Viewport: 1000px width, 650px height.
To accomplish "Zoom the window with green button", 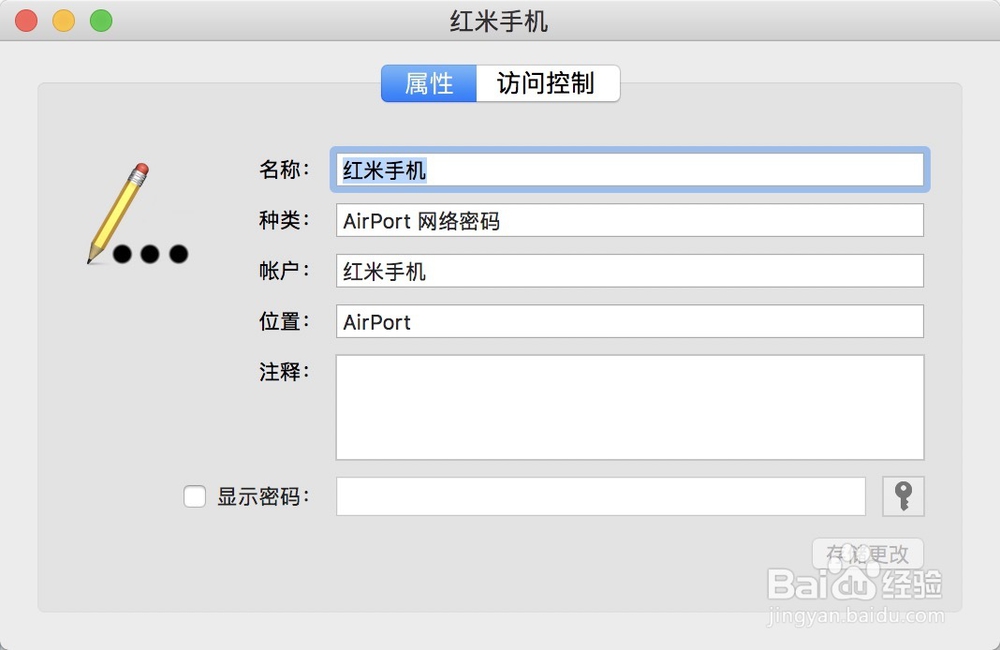I will pyautogui.click(x=101, y=21).
